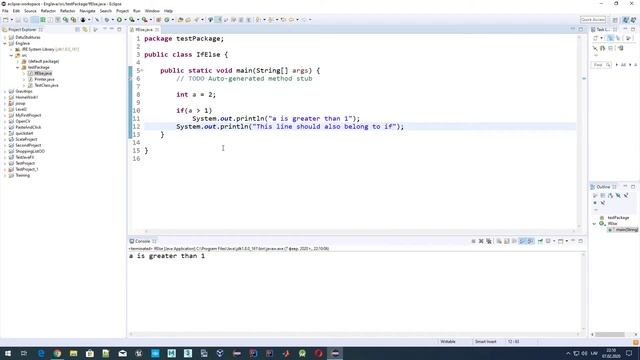Screen dimensions: 640x360
Task: Open the dropdown next to the Debug icon
Action: coord(112,20)
